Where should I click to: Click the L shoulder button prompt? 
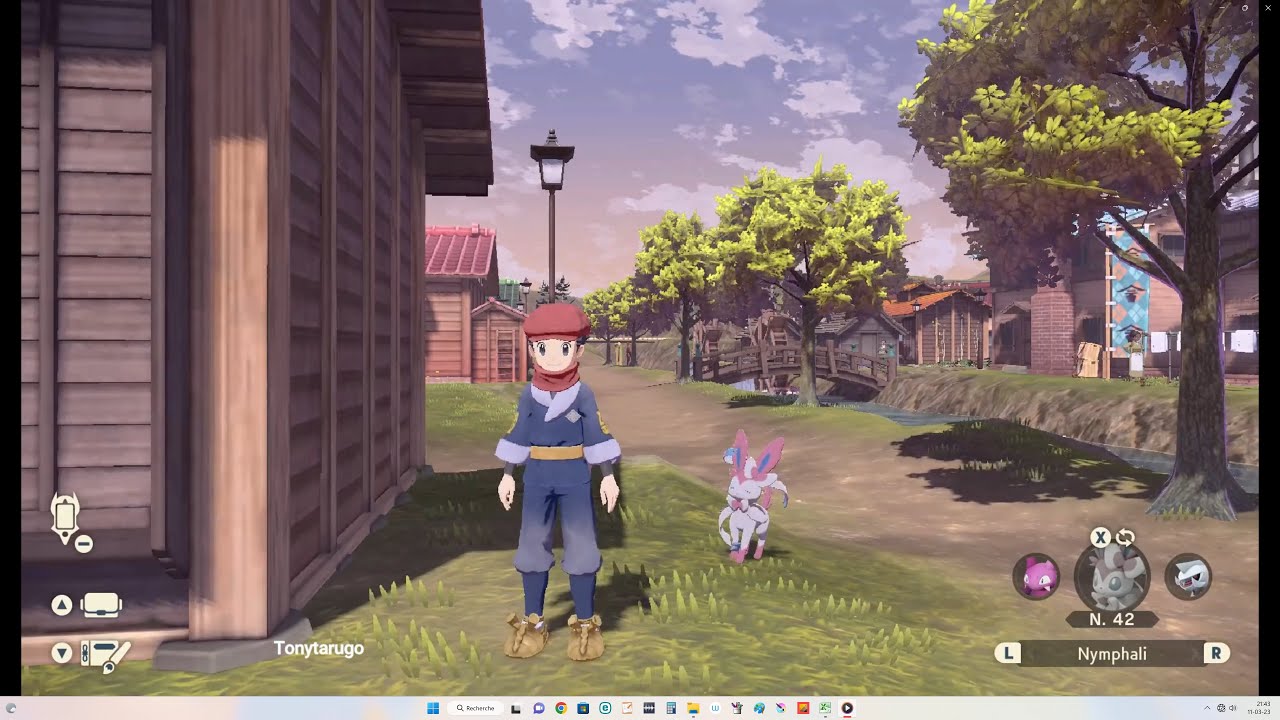[1008, 653]
